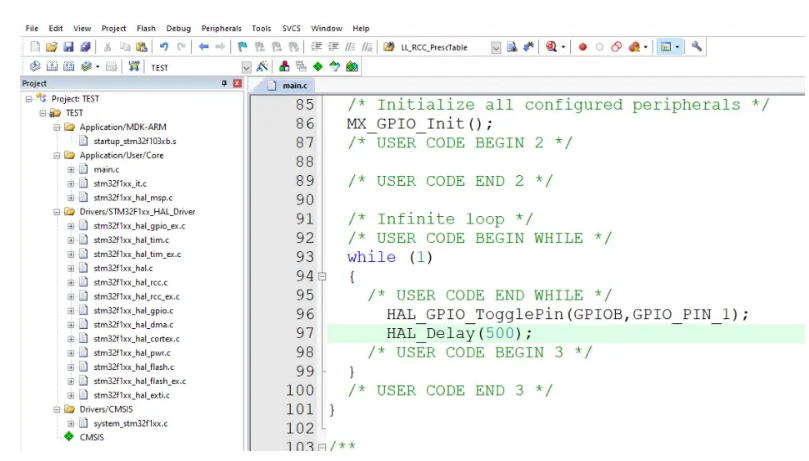
Task: Redo the last edit
Action: click(181, 47)
